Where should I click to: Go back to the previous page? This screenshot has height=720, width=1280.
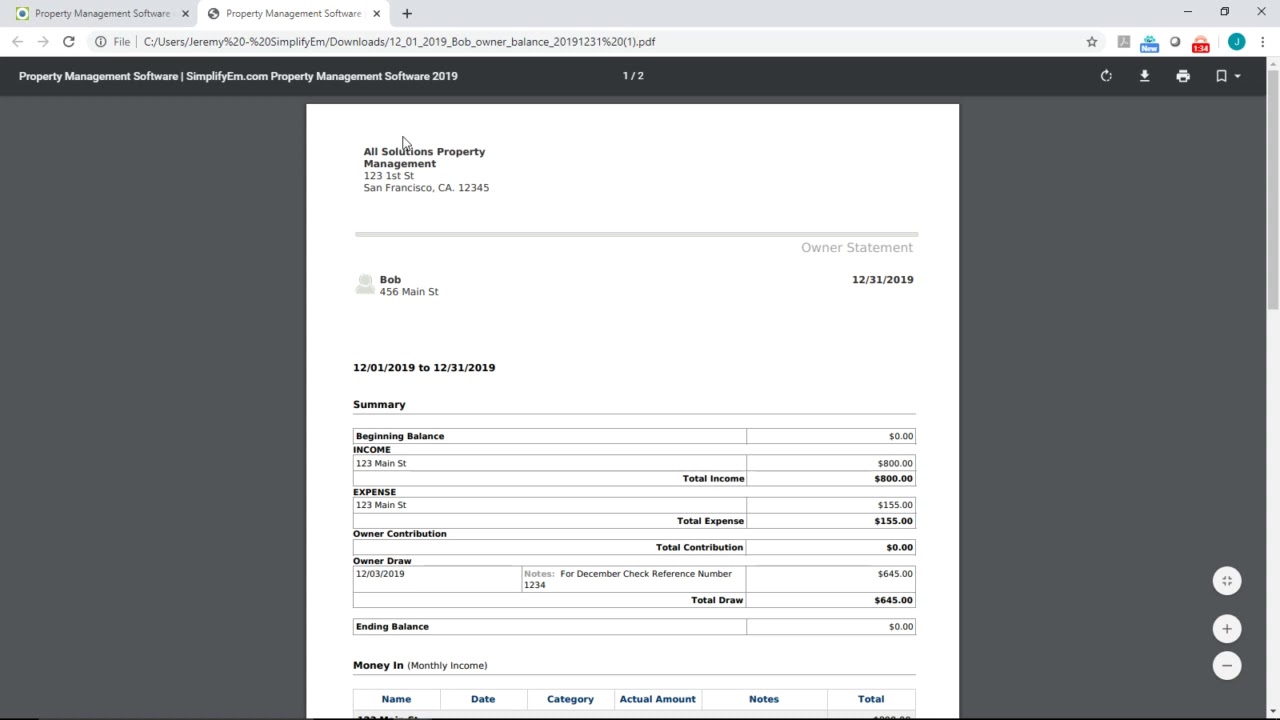(x=17, y=42)
